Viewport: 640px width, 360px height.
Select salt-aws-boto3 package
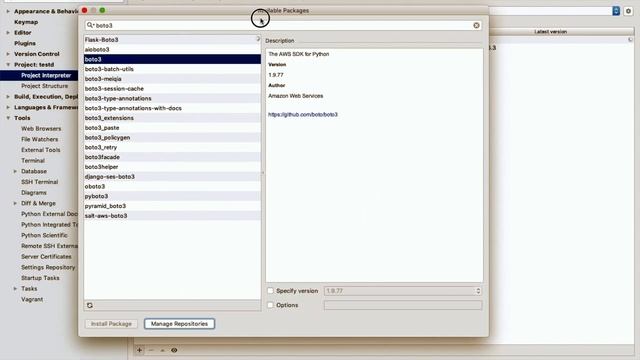(x=172, y=216)
